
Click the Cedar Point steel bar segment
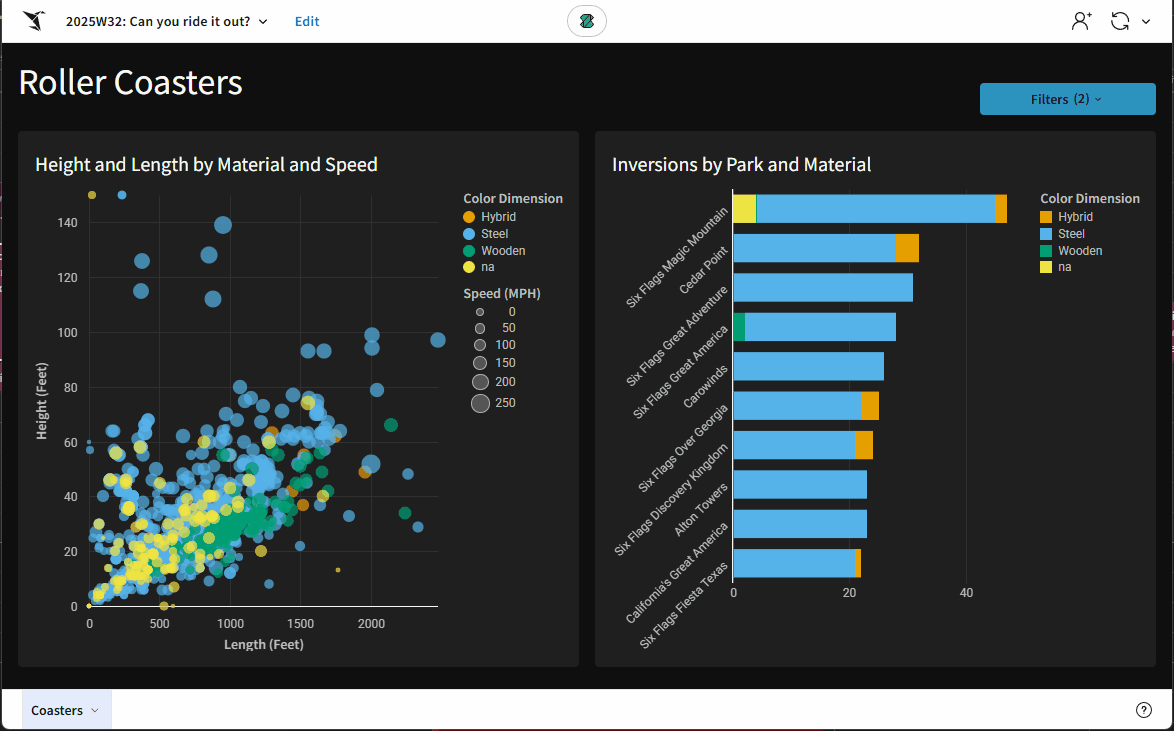pos(814,248)
